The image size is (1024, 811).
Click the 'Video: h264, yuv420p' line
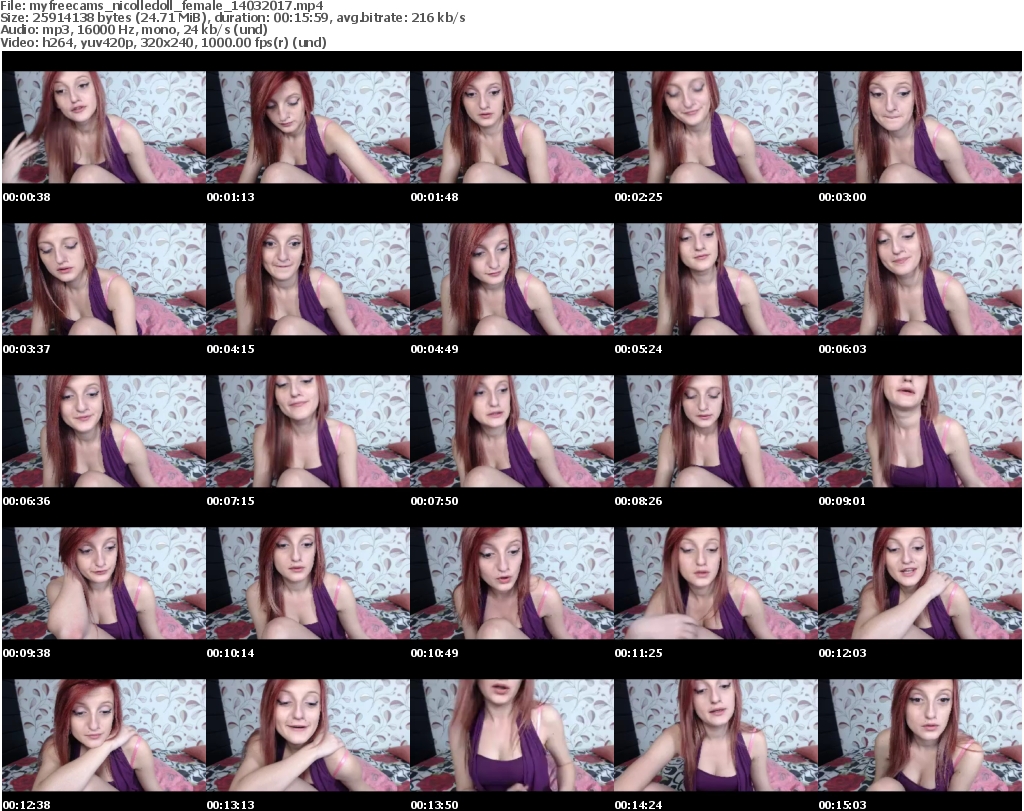[x=163, y=42]
